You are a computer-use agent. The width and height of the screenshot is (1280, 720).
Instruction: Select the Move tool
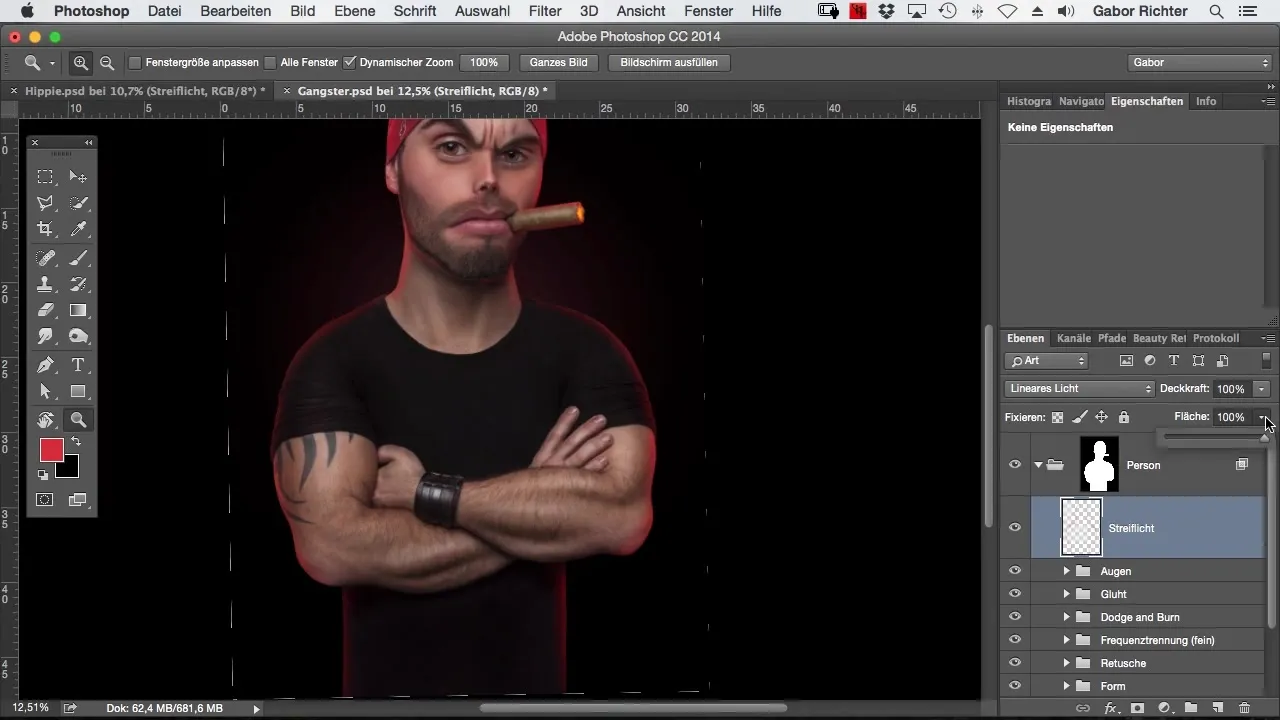[78, 177]
